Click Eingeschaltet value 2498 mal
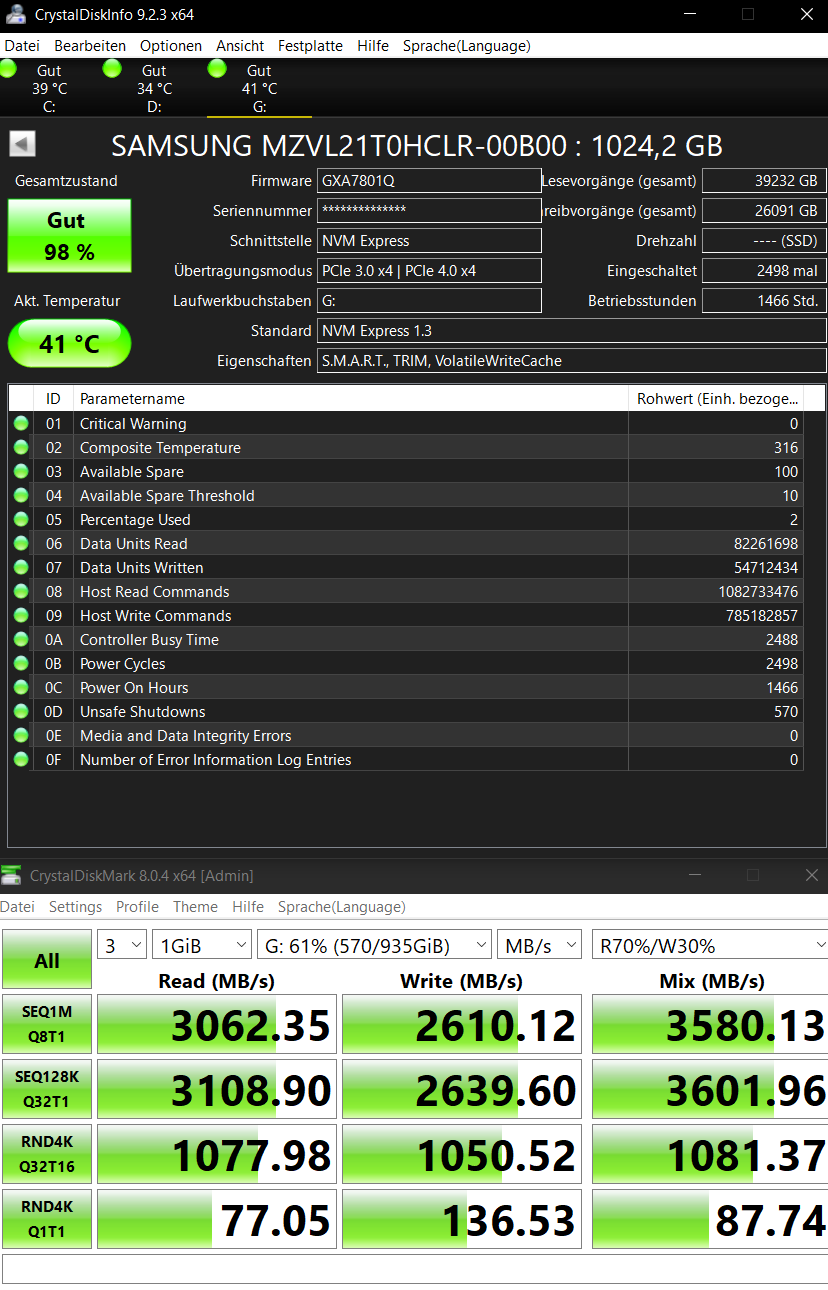 [x=764, y=271]
